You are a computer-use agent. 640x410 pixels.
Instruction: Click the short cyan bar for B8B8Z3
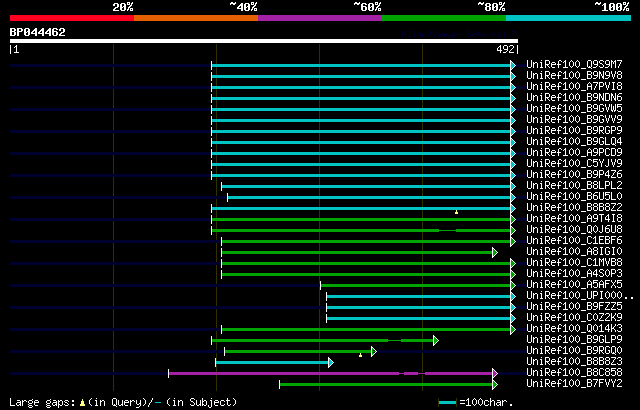272,362
